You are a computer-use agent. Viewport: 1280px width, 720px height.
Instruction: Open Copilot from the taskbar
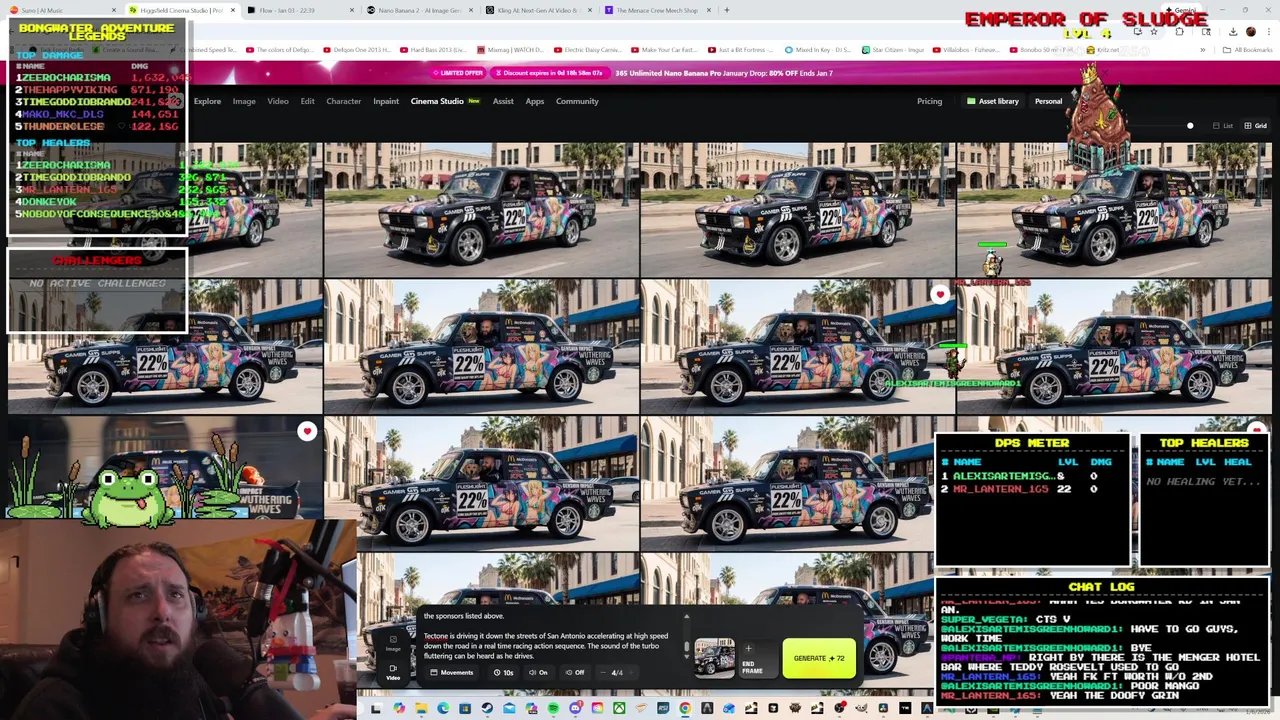pyautogui.click(x=399, y=709)
